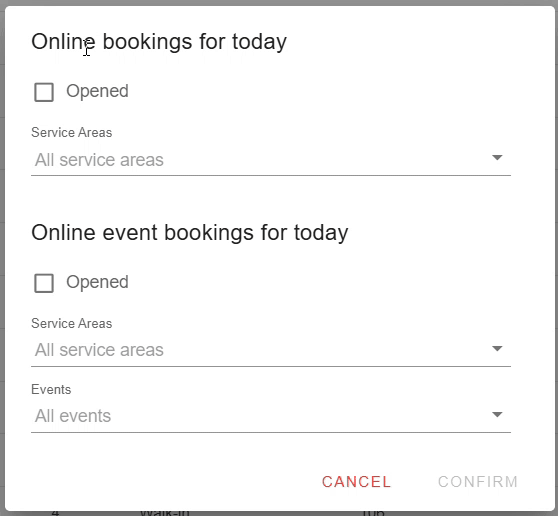Click the Events field label

[51, 390]
